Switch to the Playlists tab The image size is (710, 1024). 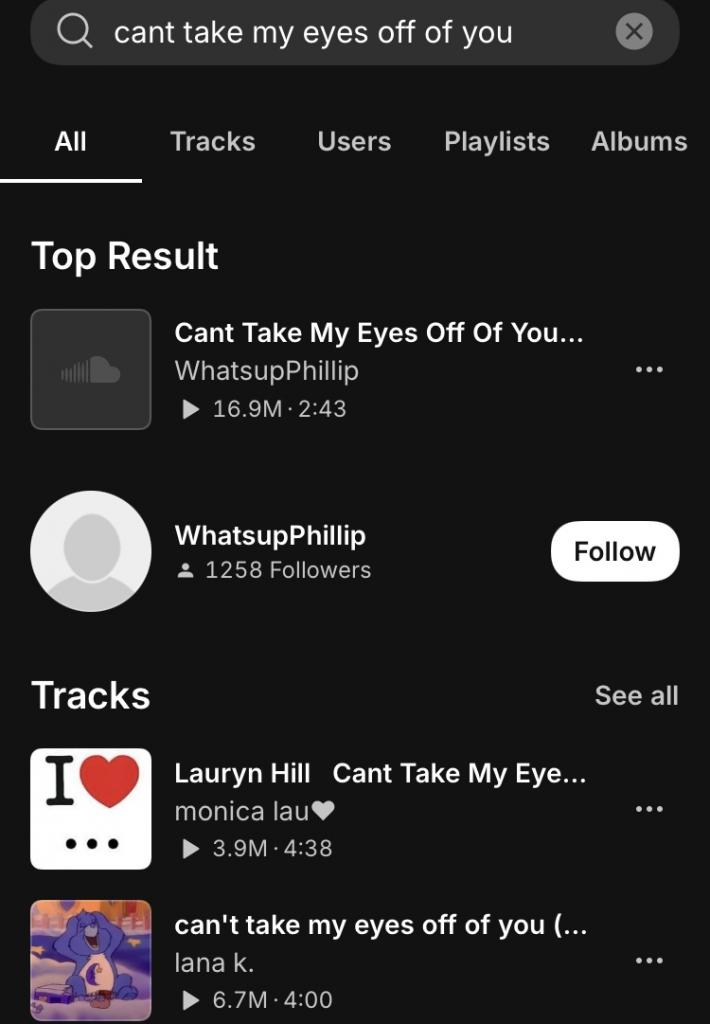click(497, 142)
